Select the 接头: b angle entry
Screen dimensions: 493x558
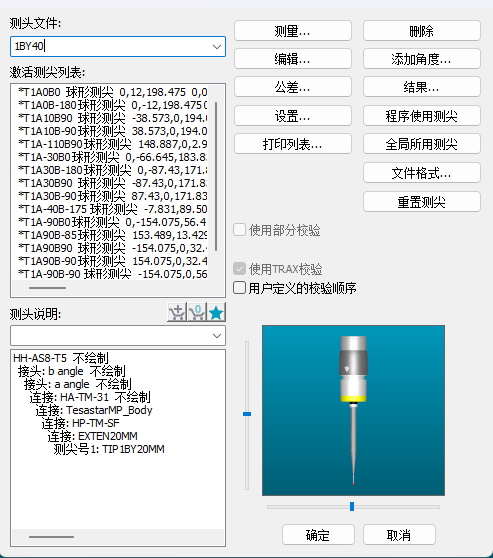click(x=72, y=371)
